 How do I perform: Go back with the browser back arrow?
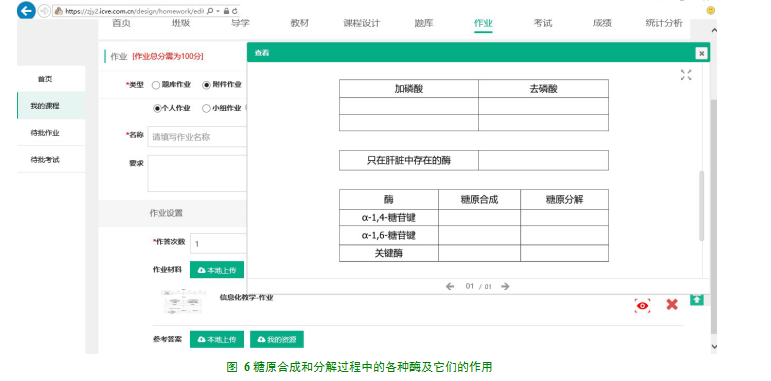[26, 10]
